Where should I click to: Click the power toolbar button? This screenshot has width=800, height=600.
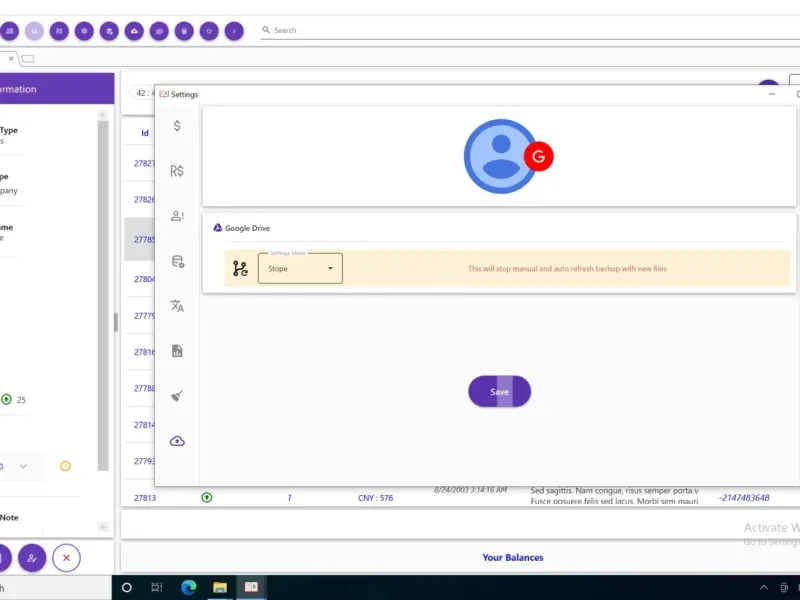(209, 31)
